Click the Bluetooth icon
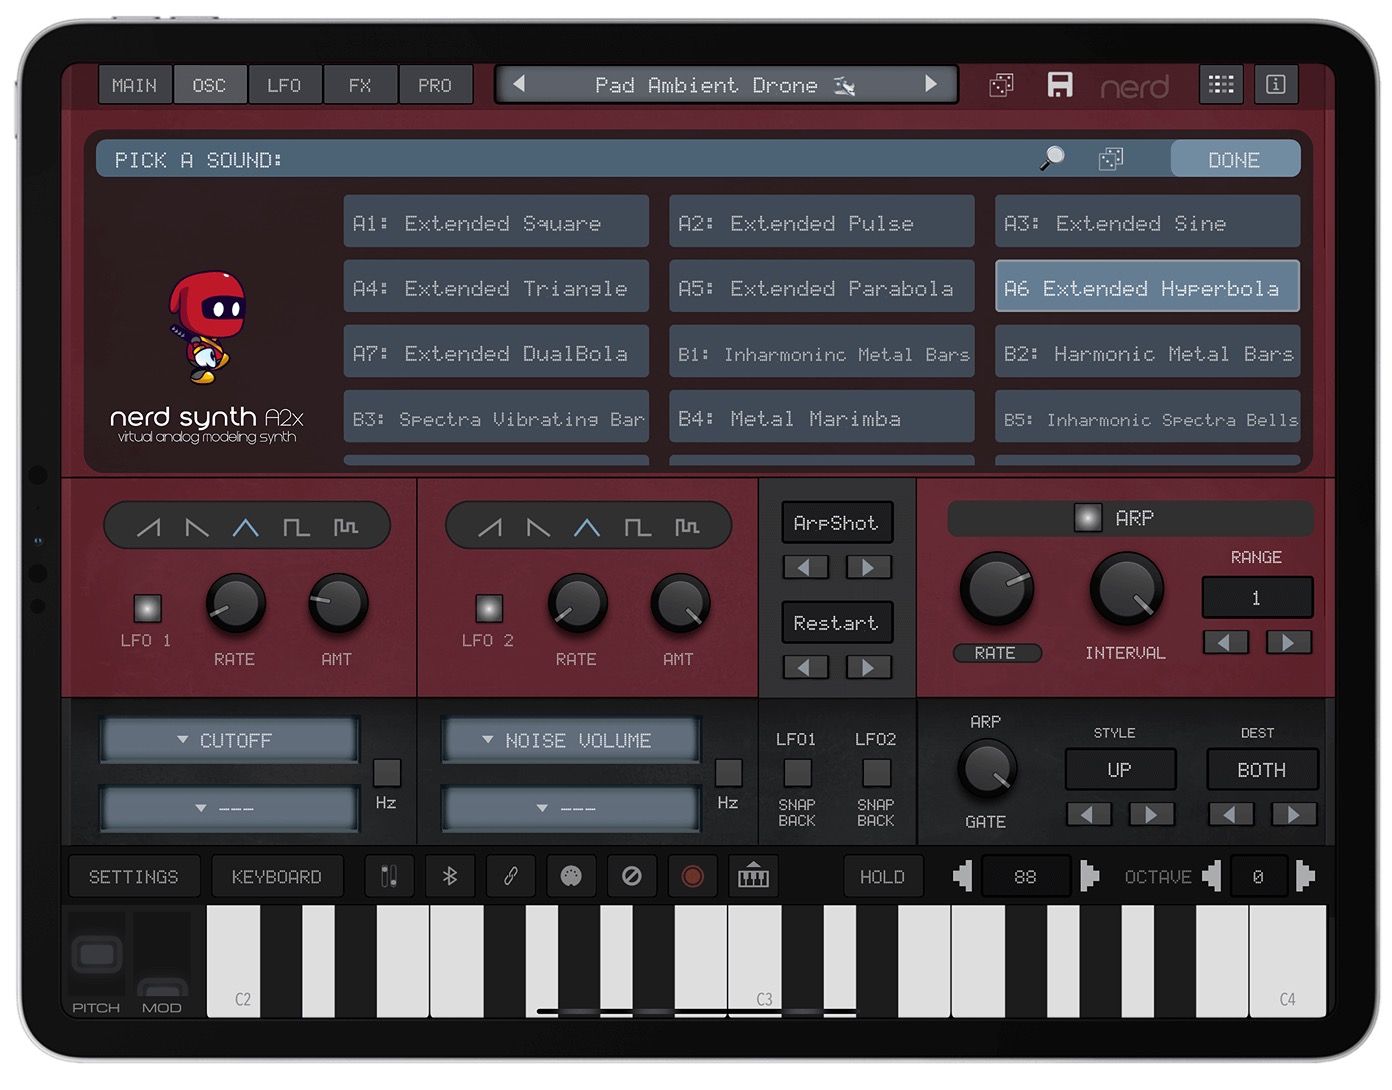 click(450, 877)
